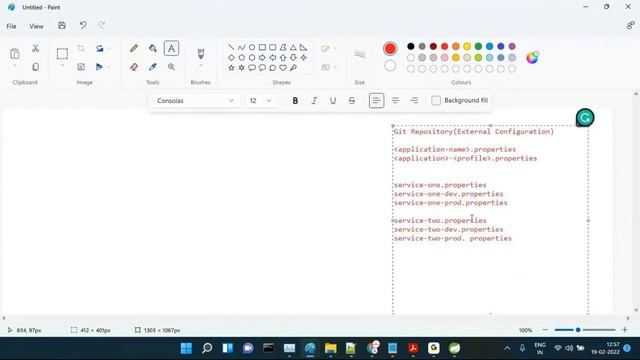Expand the Paste options arrow

coord(15,66)
